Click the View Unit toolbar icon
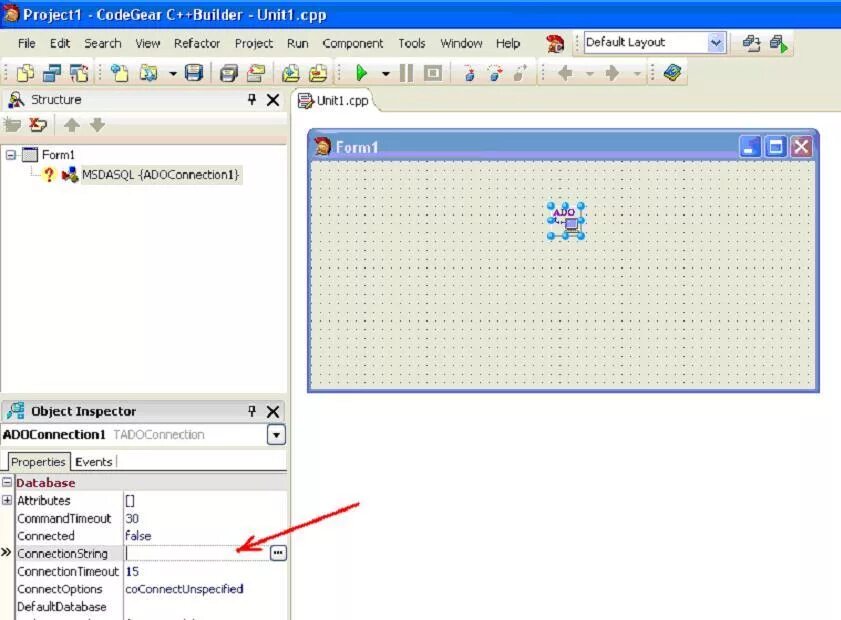Viewport: 841px width, 620px height. [x=25, y=72]
